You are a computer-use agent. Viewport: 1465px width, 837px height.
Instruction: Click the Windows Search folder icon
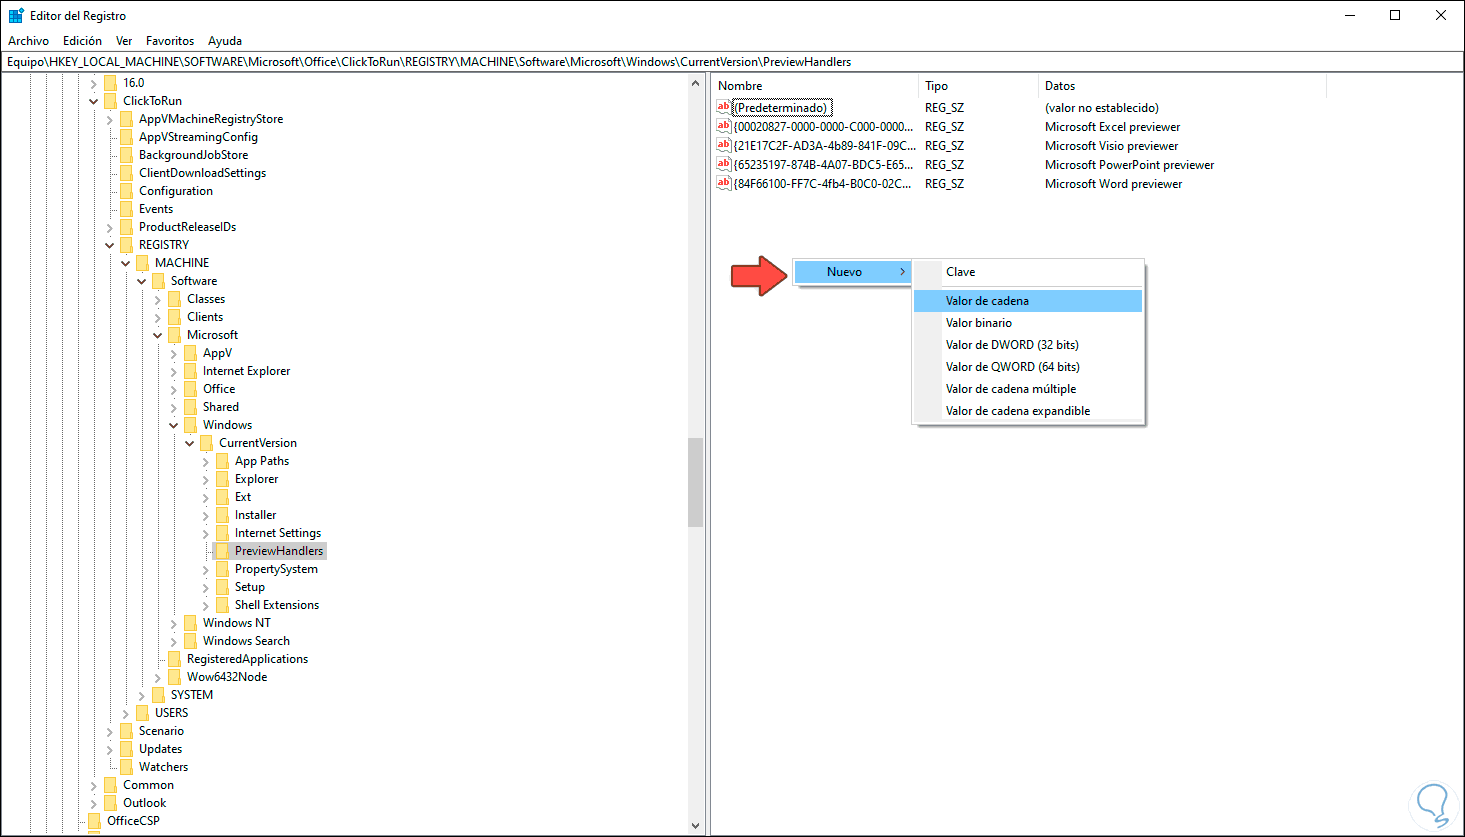[190, 641]
